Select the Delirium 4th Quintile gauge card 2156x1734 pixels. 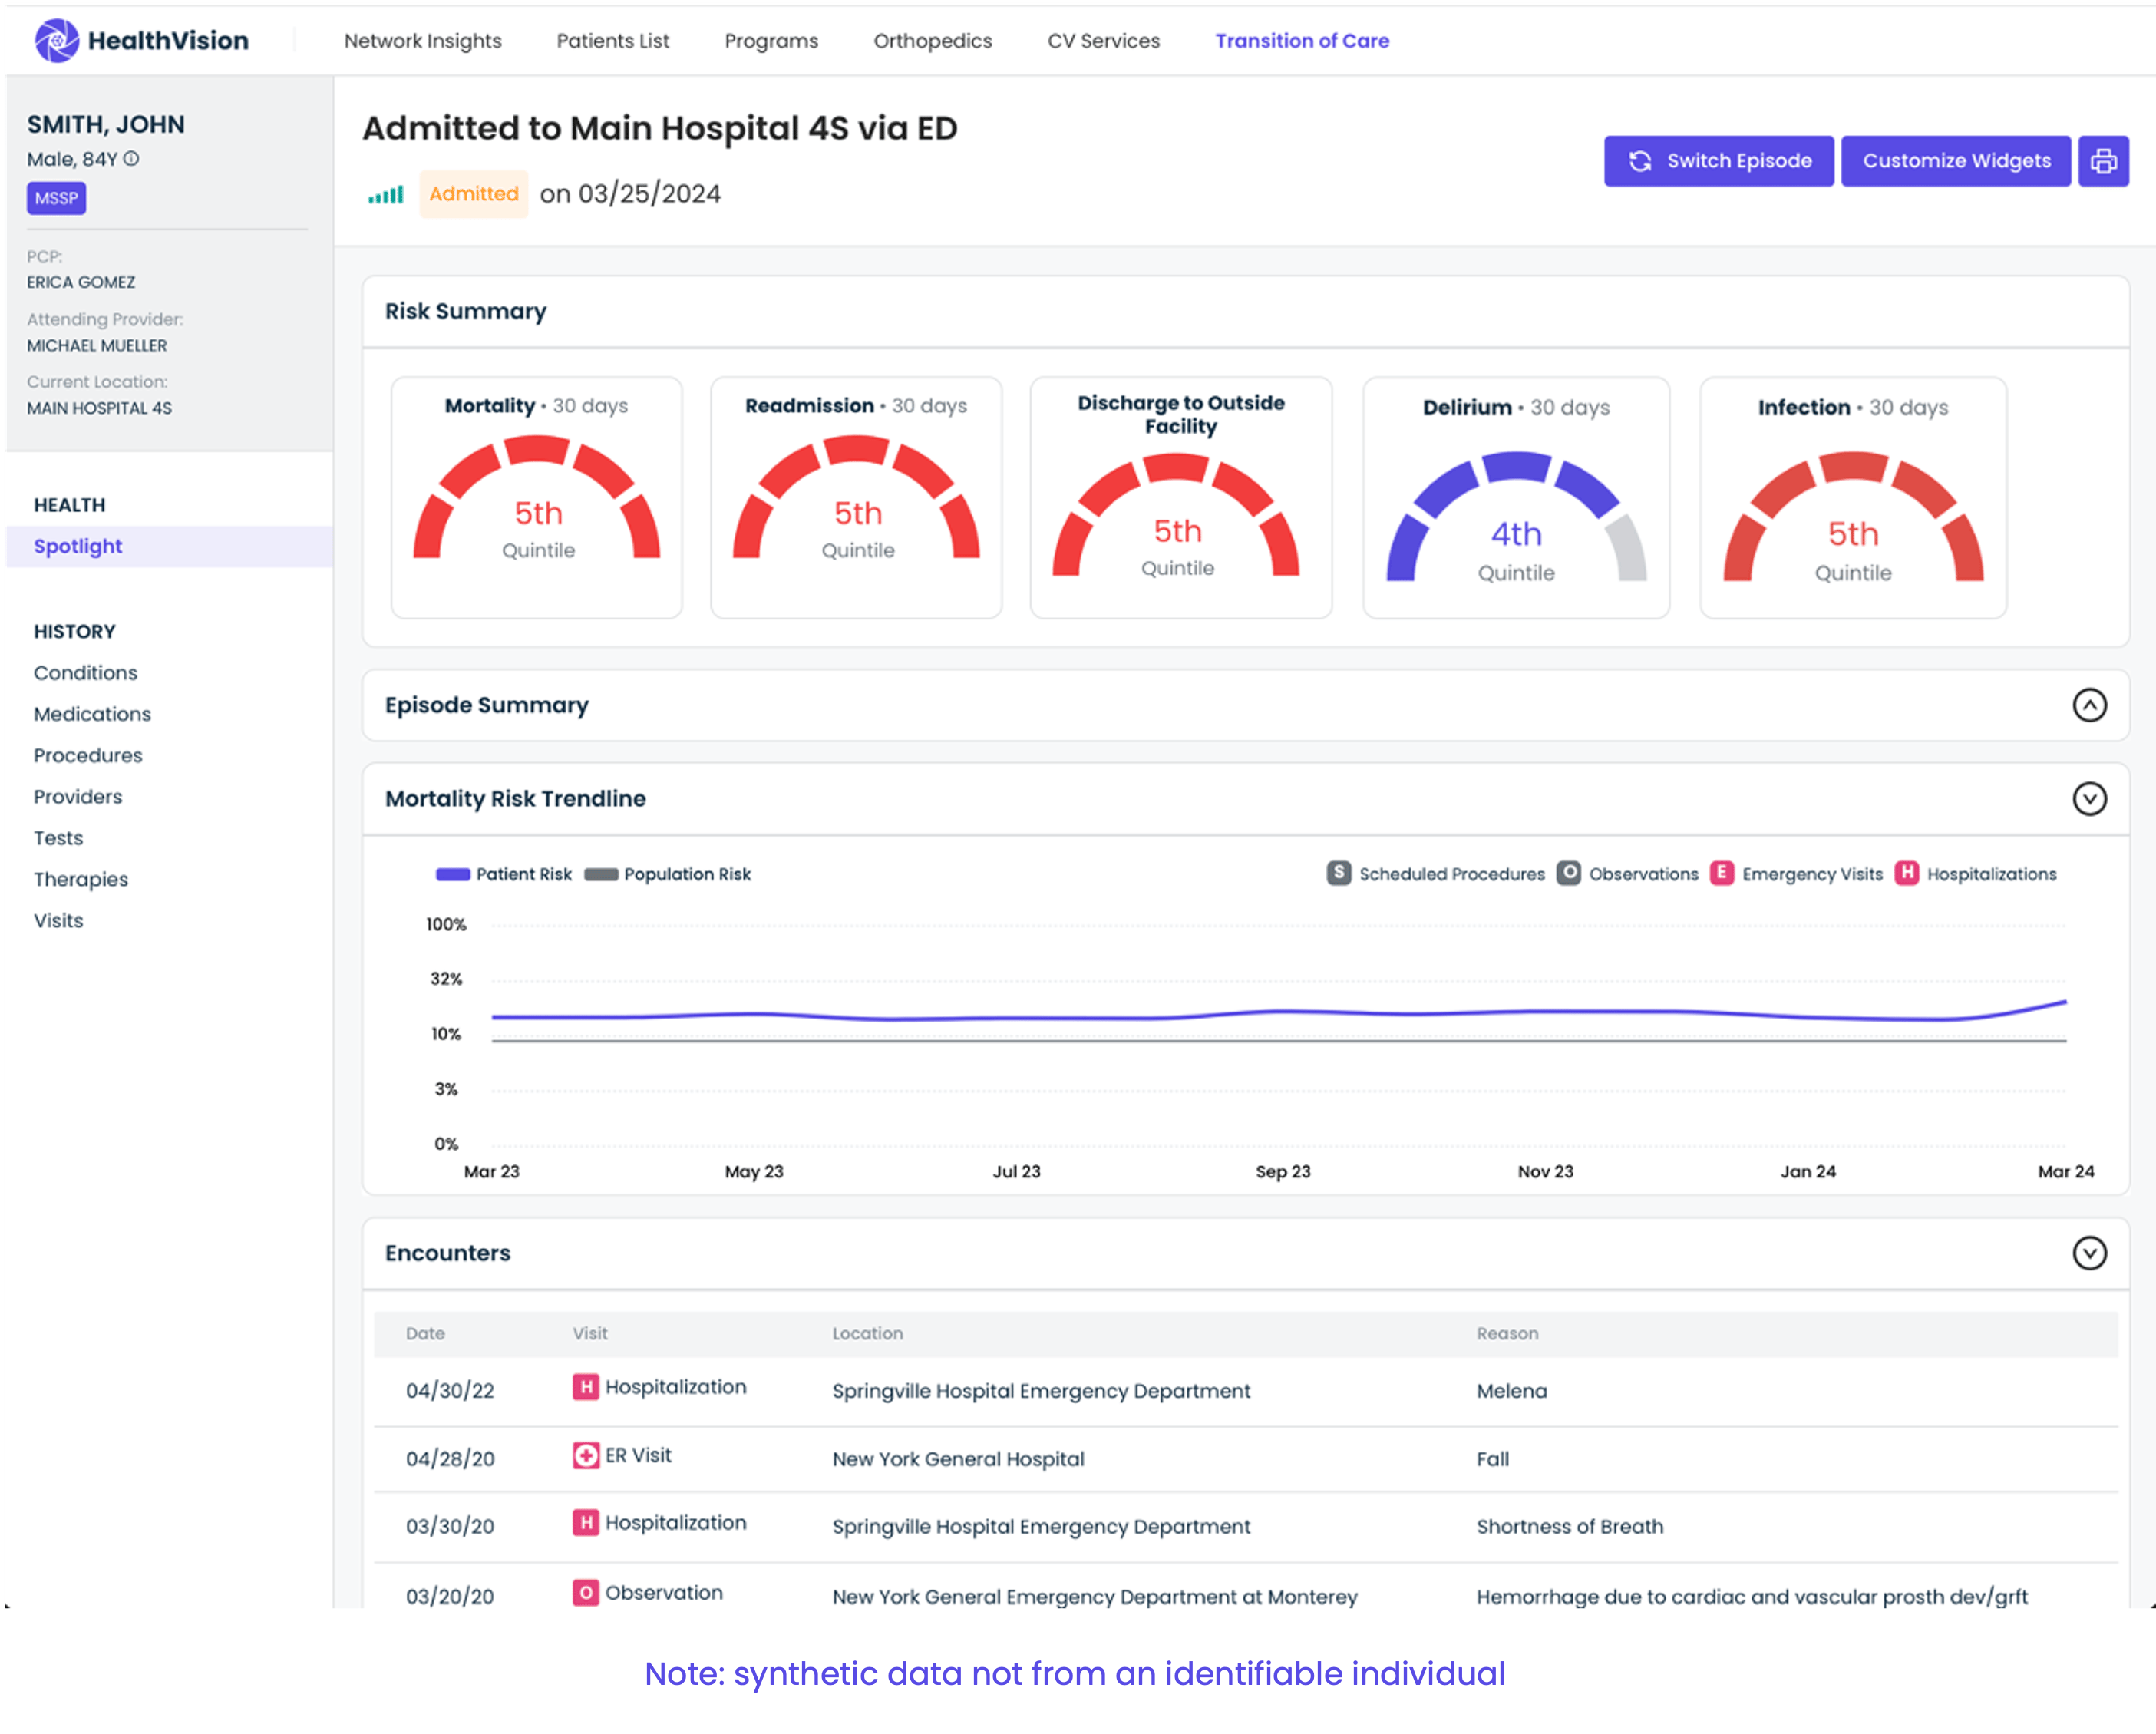(1516, 498)
